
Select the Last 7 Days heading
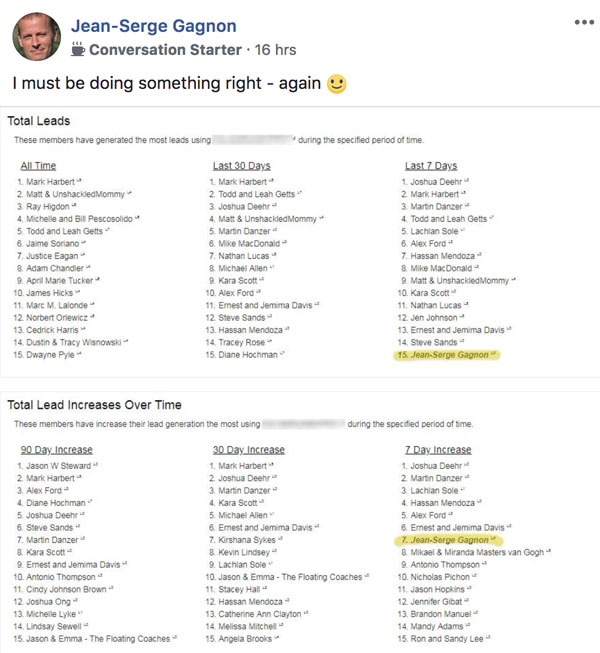point(431,166)
